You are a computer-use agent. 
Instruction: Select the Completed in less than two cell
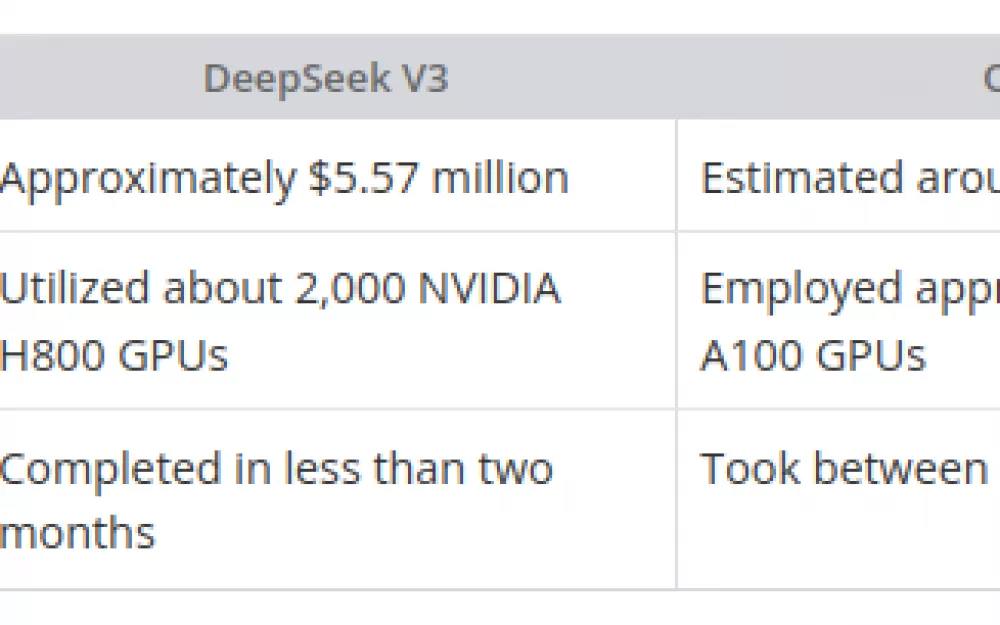tap(337, 499)
